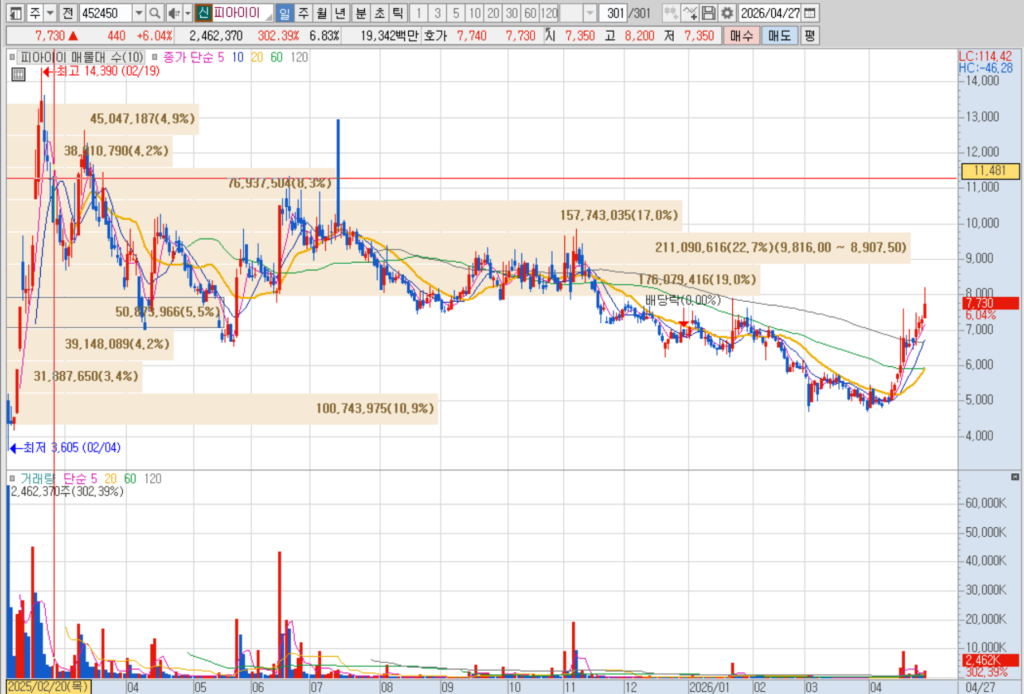
Task: Click the blue 10 moving-average label
Action: [x=238, y=57]
